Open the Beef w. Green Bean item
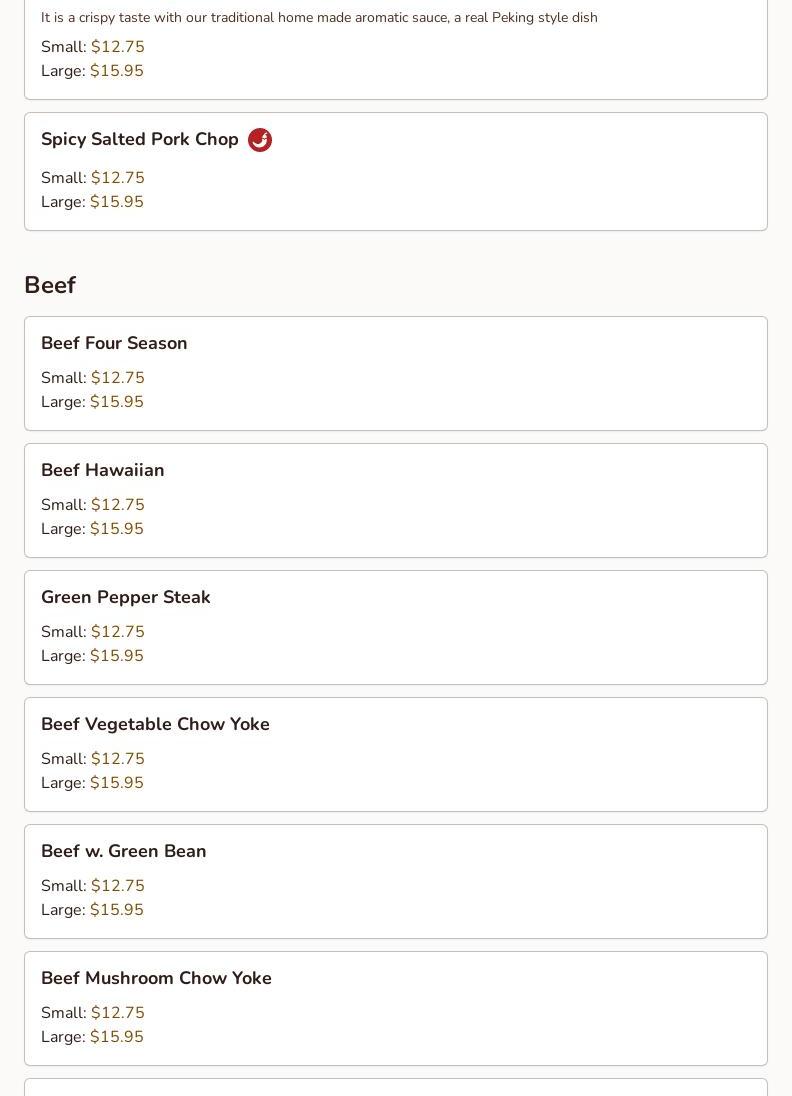Screen dimensions: 792x1096 pyautogui.click(x=124, y=851)
